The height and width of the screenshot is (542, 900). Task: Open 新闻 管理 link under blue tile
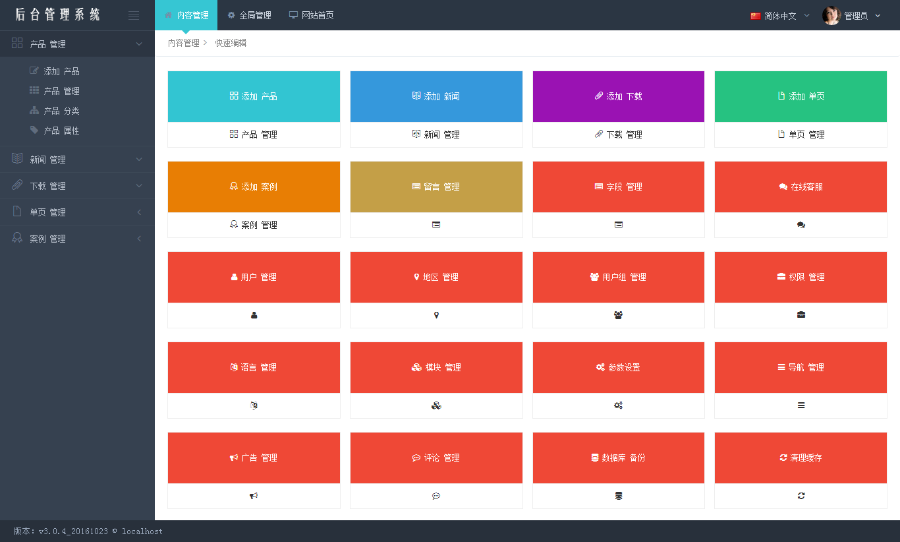pos(436,134)
